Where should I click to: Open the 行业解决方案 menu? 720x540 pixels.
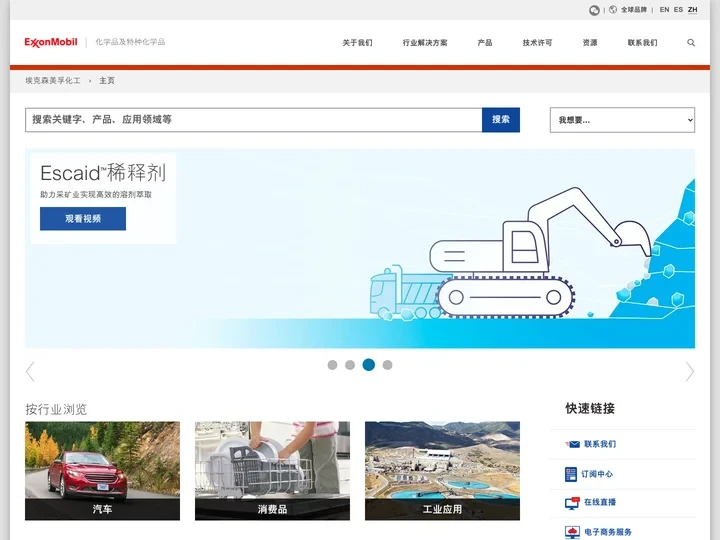(x=425, y=43)
